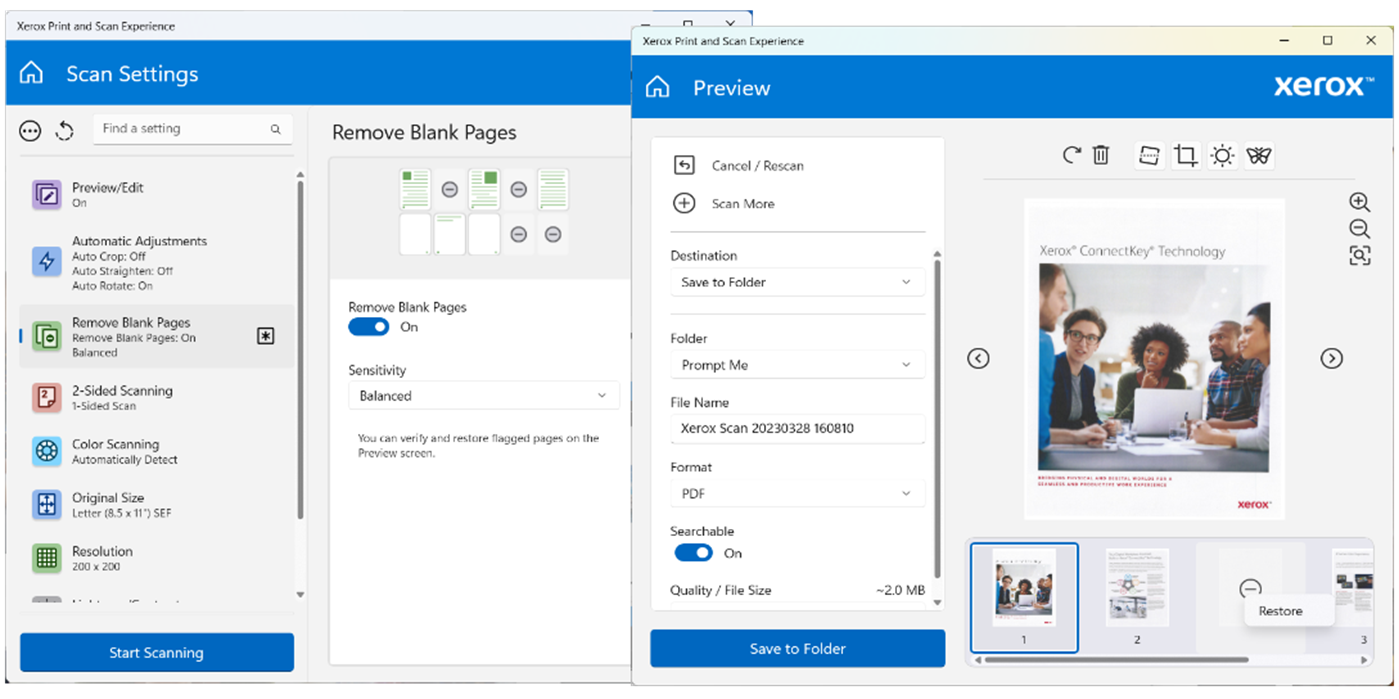1399x699 pixels.
Task: Open the more options ellipsis menu
Action: coord(31,131)
